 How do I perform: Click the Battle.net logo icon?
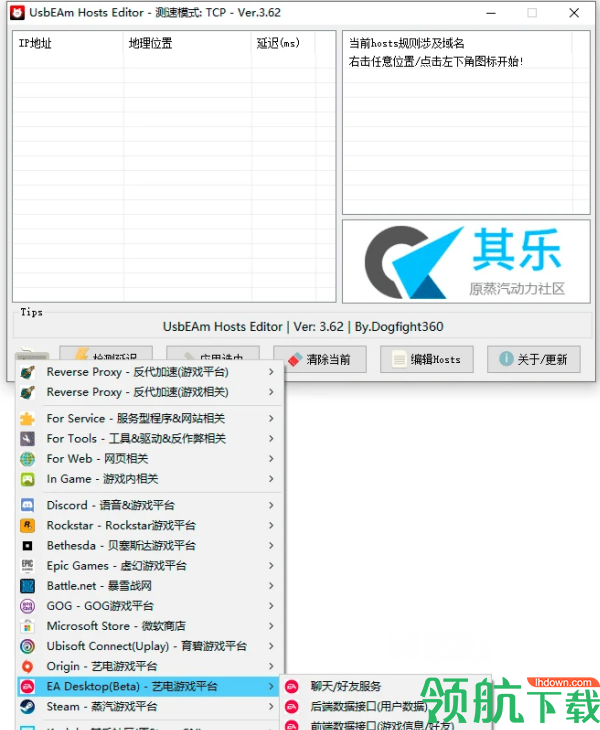[27, 586]
